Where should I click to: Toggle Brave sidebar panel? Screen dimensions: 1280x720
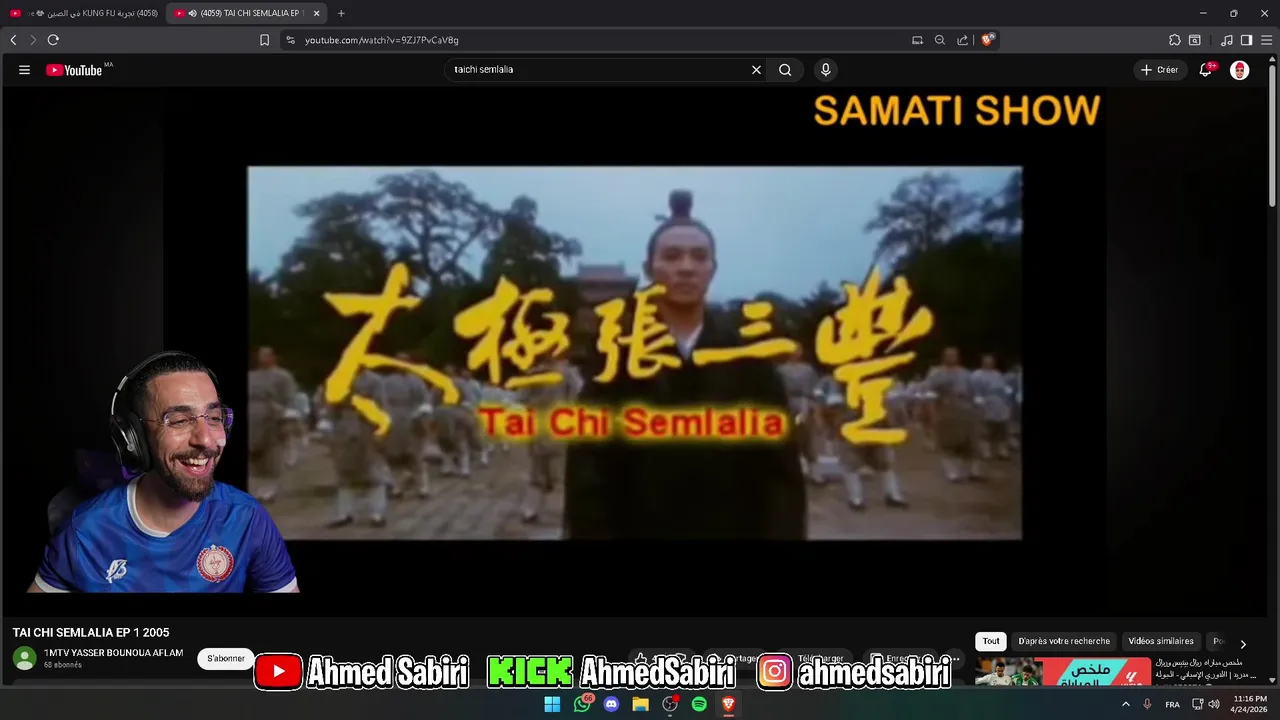(1246, 40)
